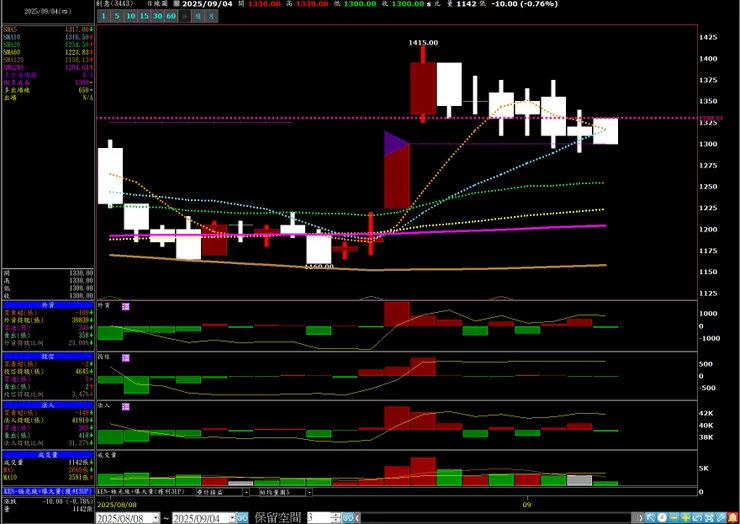This screenshot has height=524, width=740.
Task: Click the MA10 3591張 volume row
Action: click(x=48, y=478)
